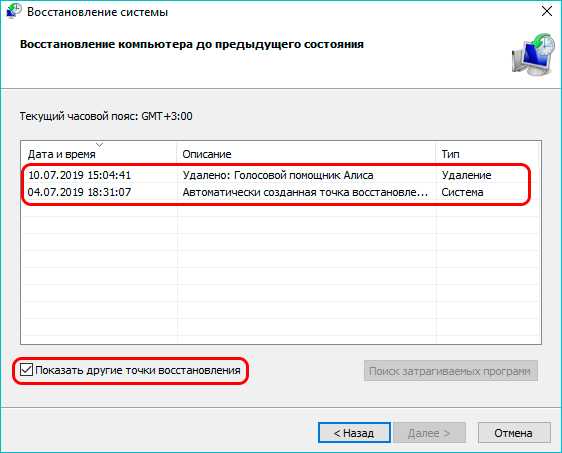The width and height of the screenshot is (562, 453).
Task: Toggle the sort arrow above Дата и время
Action: click(99, 145)
